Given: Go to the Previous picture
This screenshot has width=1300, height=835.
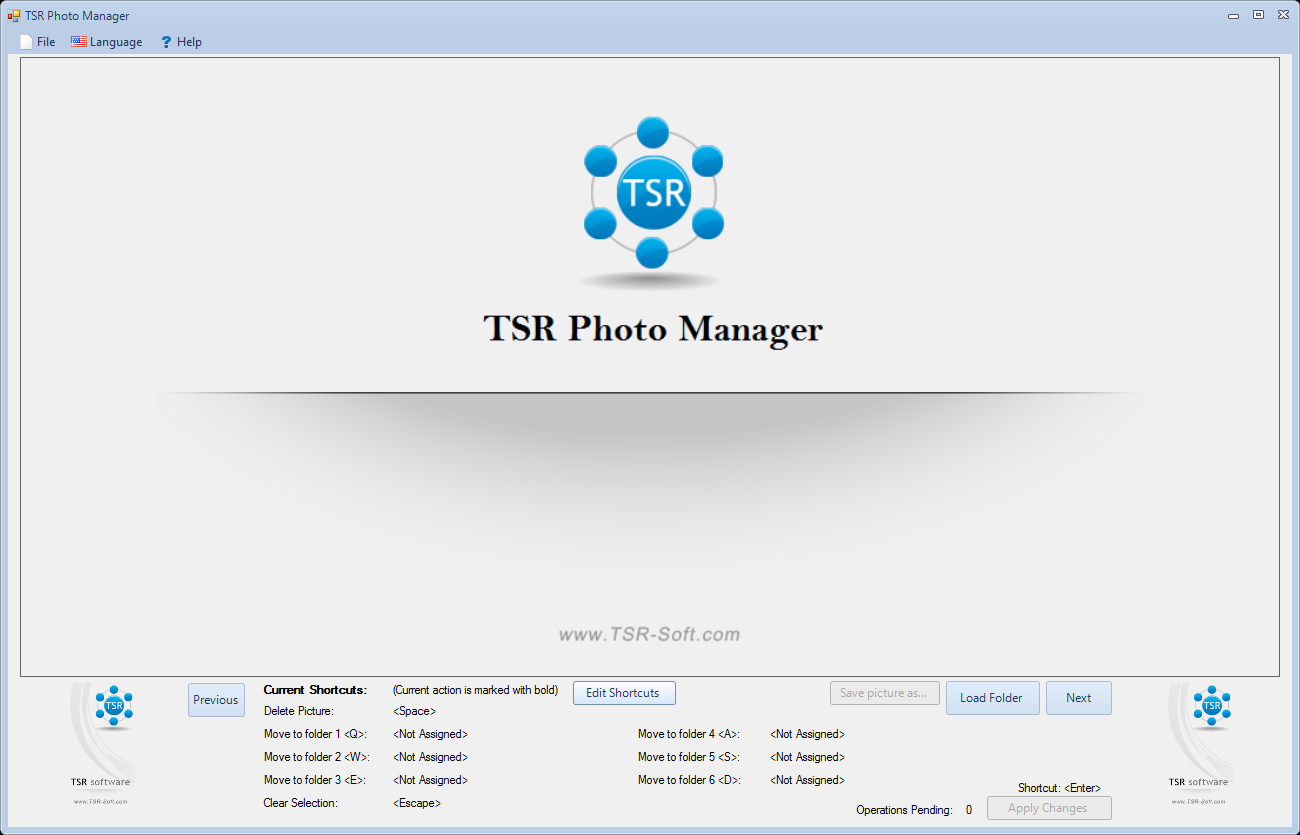Looking at the screenshot, I should [x=216, y=700].
